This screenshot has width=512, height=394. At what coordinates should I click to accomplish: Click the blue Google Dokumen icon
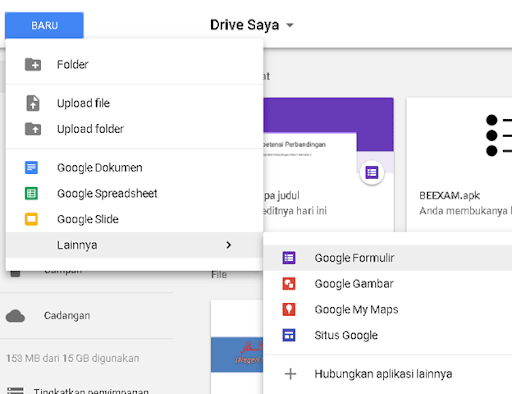click(x=31, y=167)
